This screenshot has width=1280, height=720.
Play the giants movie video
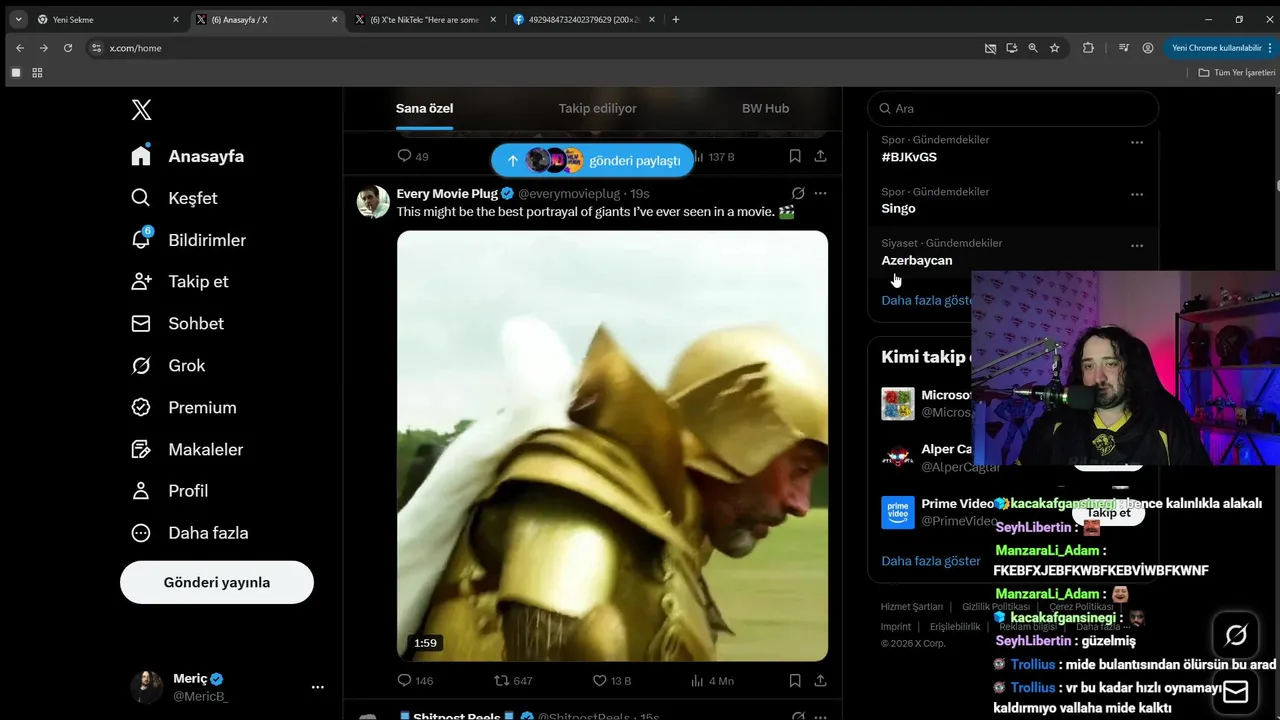612,446
